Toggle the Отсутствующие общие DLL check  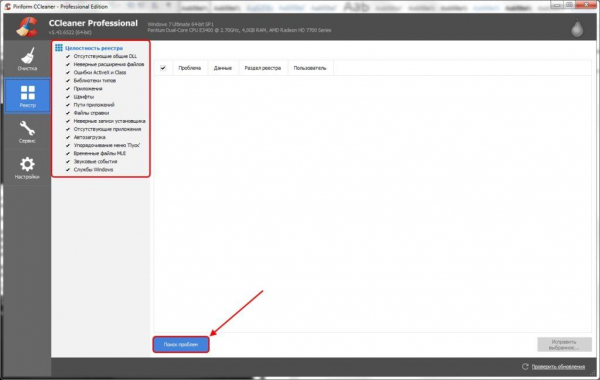[68, 56]
